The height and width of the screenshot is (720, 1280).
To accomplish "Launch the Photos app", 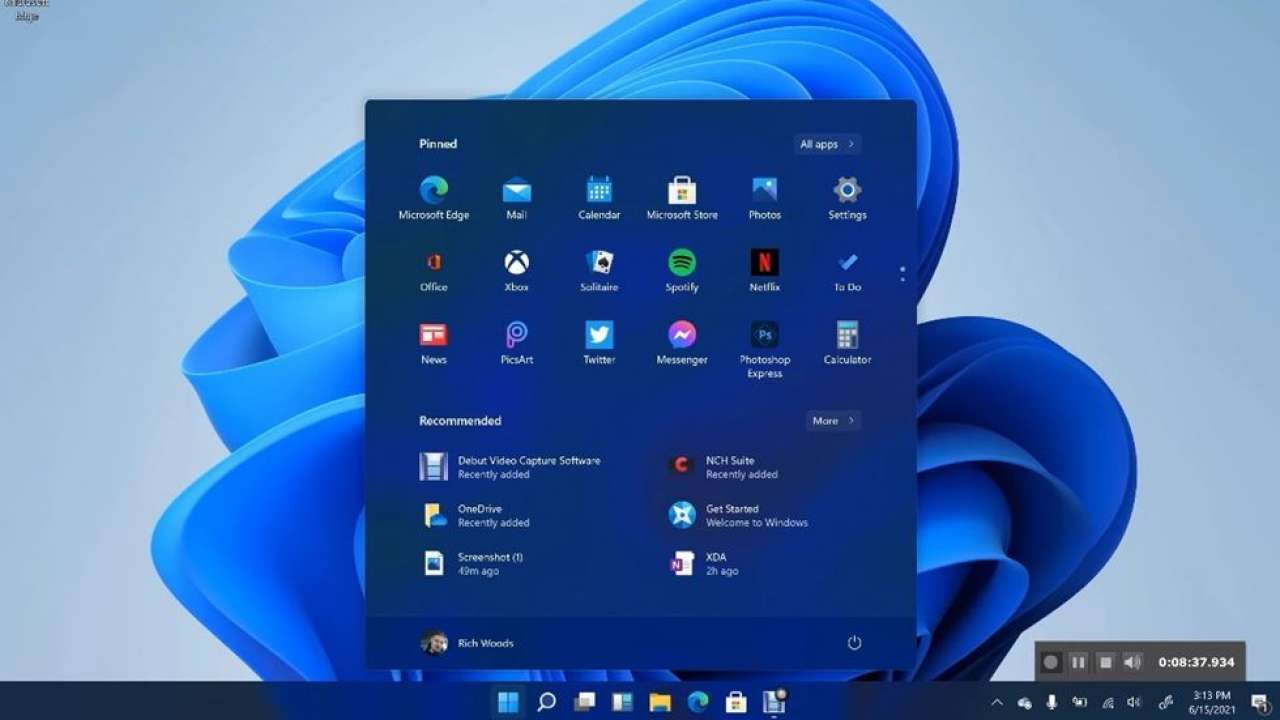I will click(x=765, y=198).
